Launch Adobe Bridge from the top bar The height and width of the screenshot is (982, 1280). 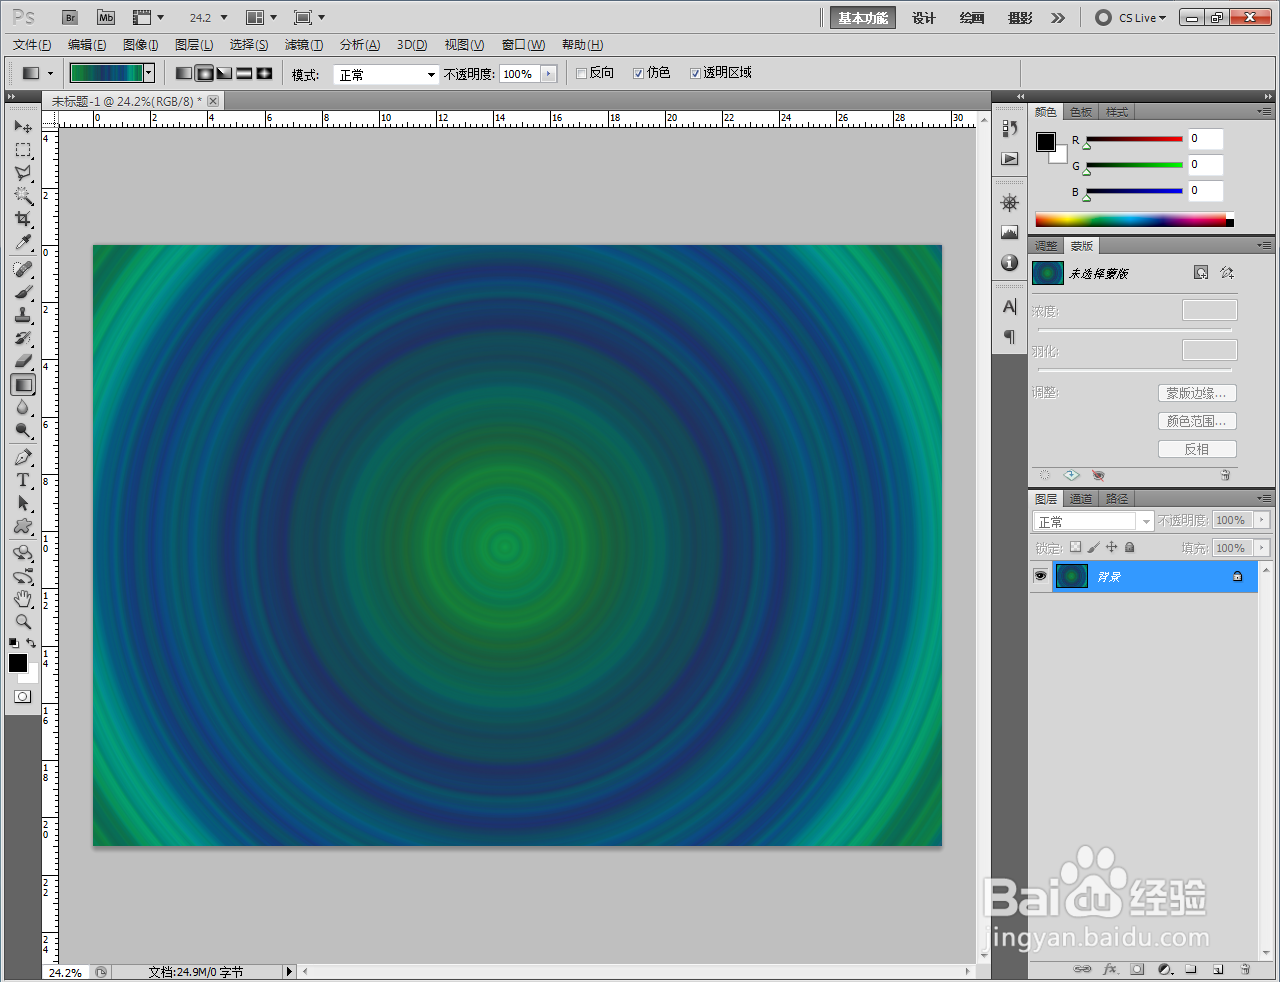[69, 18]
